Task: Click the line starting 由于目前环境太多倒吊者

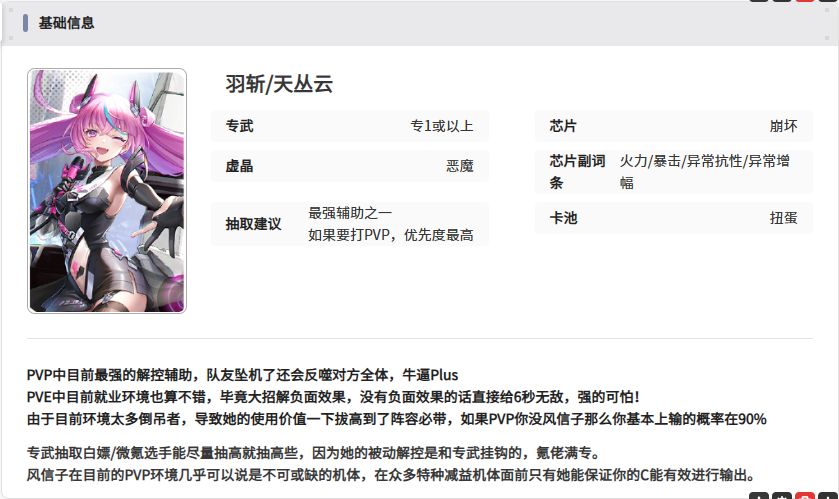Action: click(x=396, y=419)
